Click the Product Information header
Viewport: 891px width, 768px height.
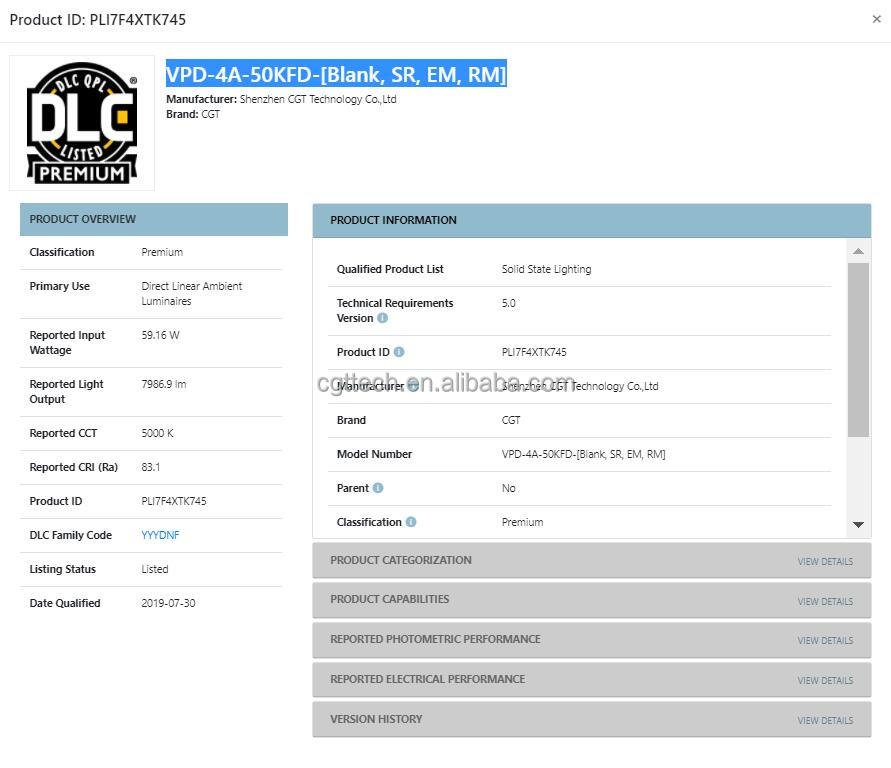(x=592, y=220)
